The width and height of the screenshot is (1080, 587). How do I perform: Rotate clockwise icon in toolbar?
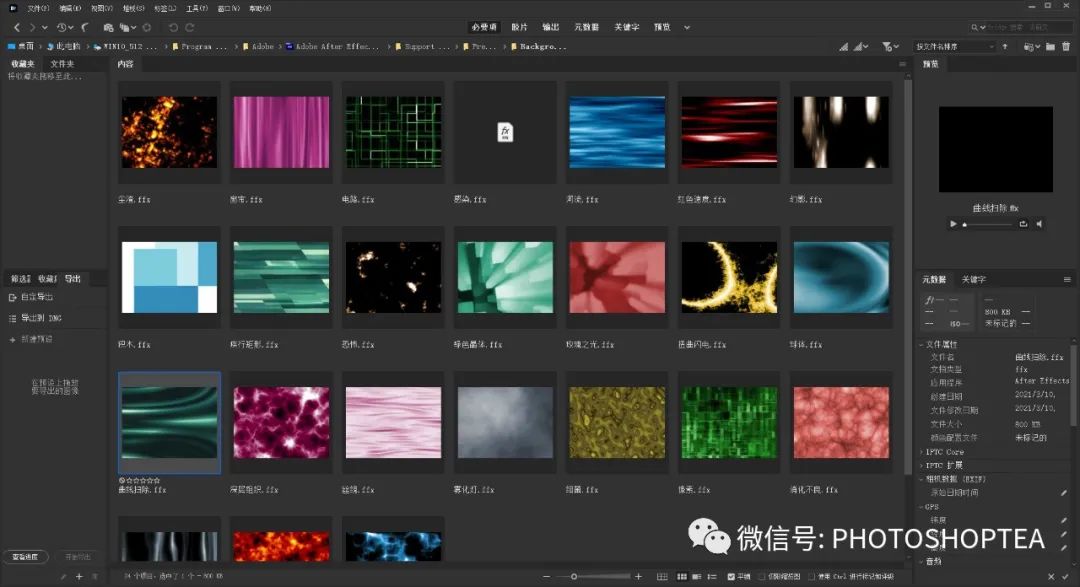[x=189, y=28]
